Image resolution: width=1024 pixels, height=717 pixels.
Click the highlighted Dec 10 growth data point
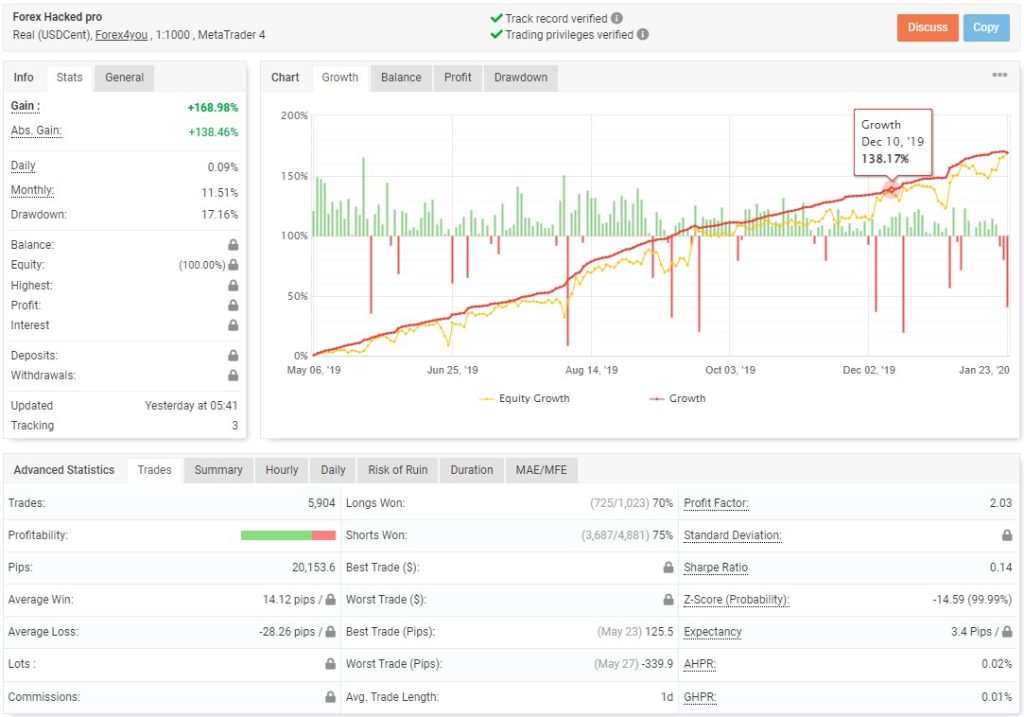click(x=891, y=189)
